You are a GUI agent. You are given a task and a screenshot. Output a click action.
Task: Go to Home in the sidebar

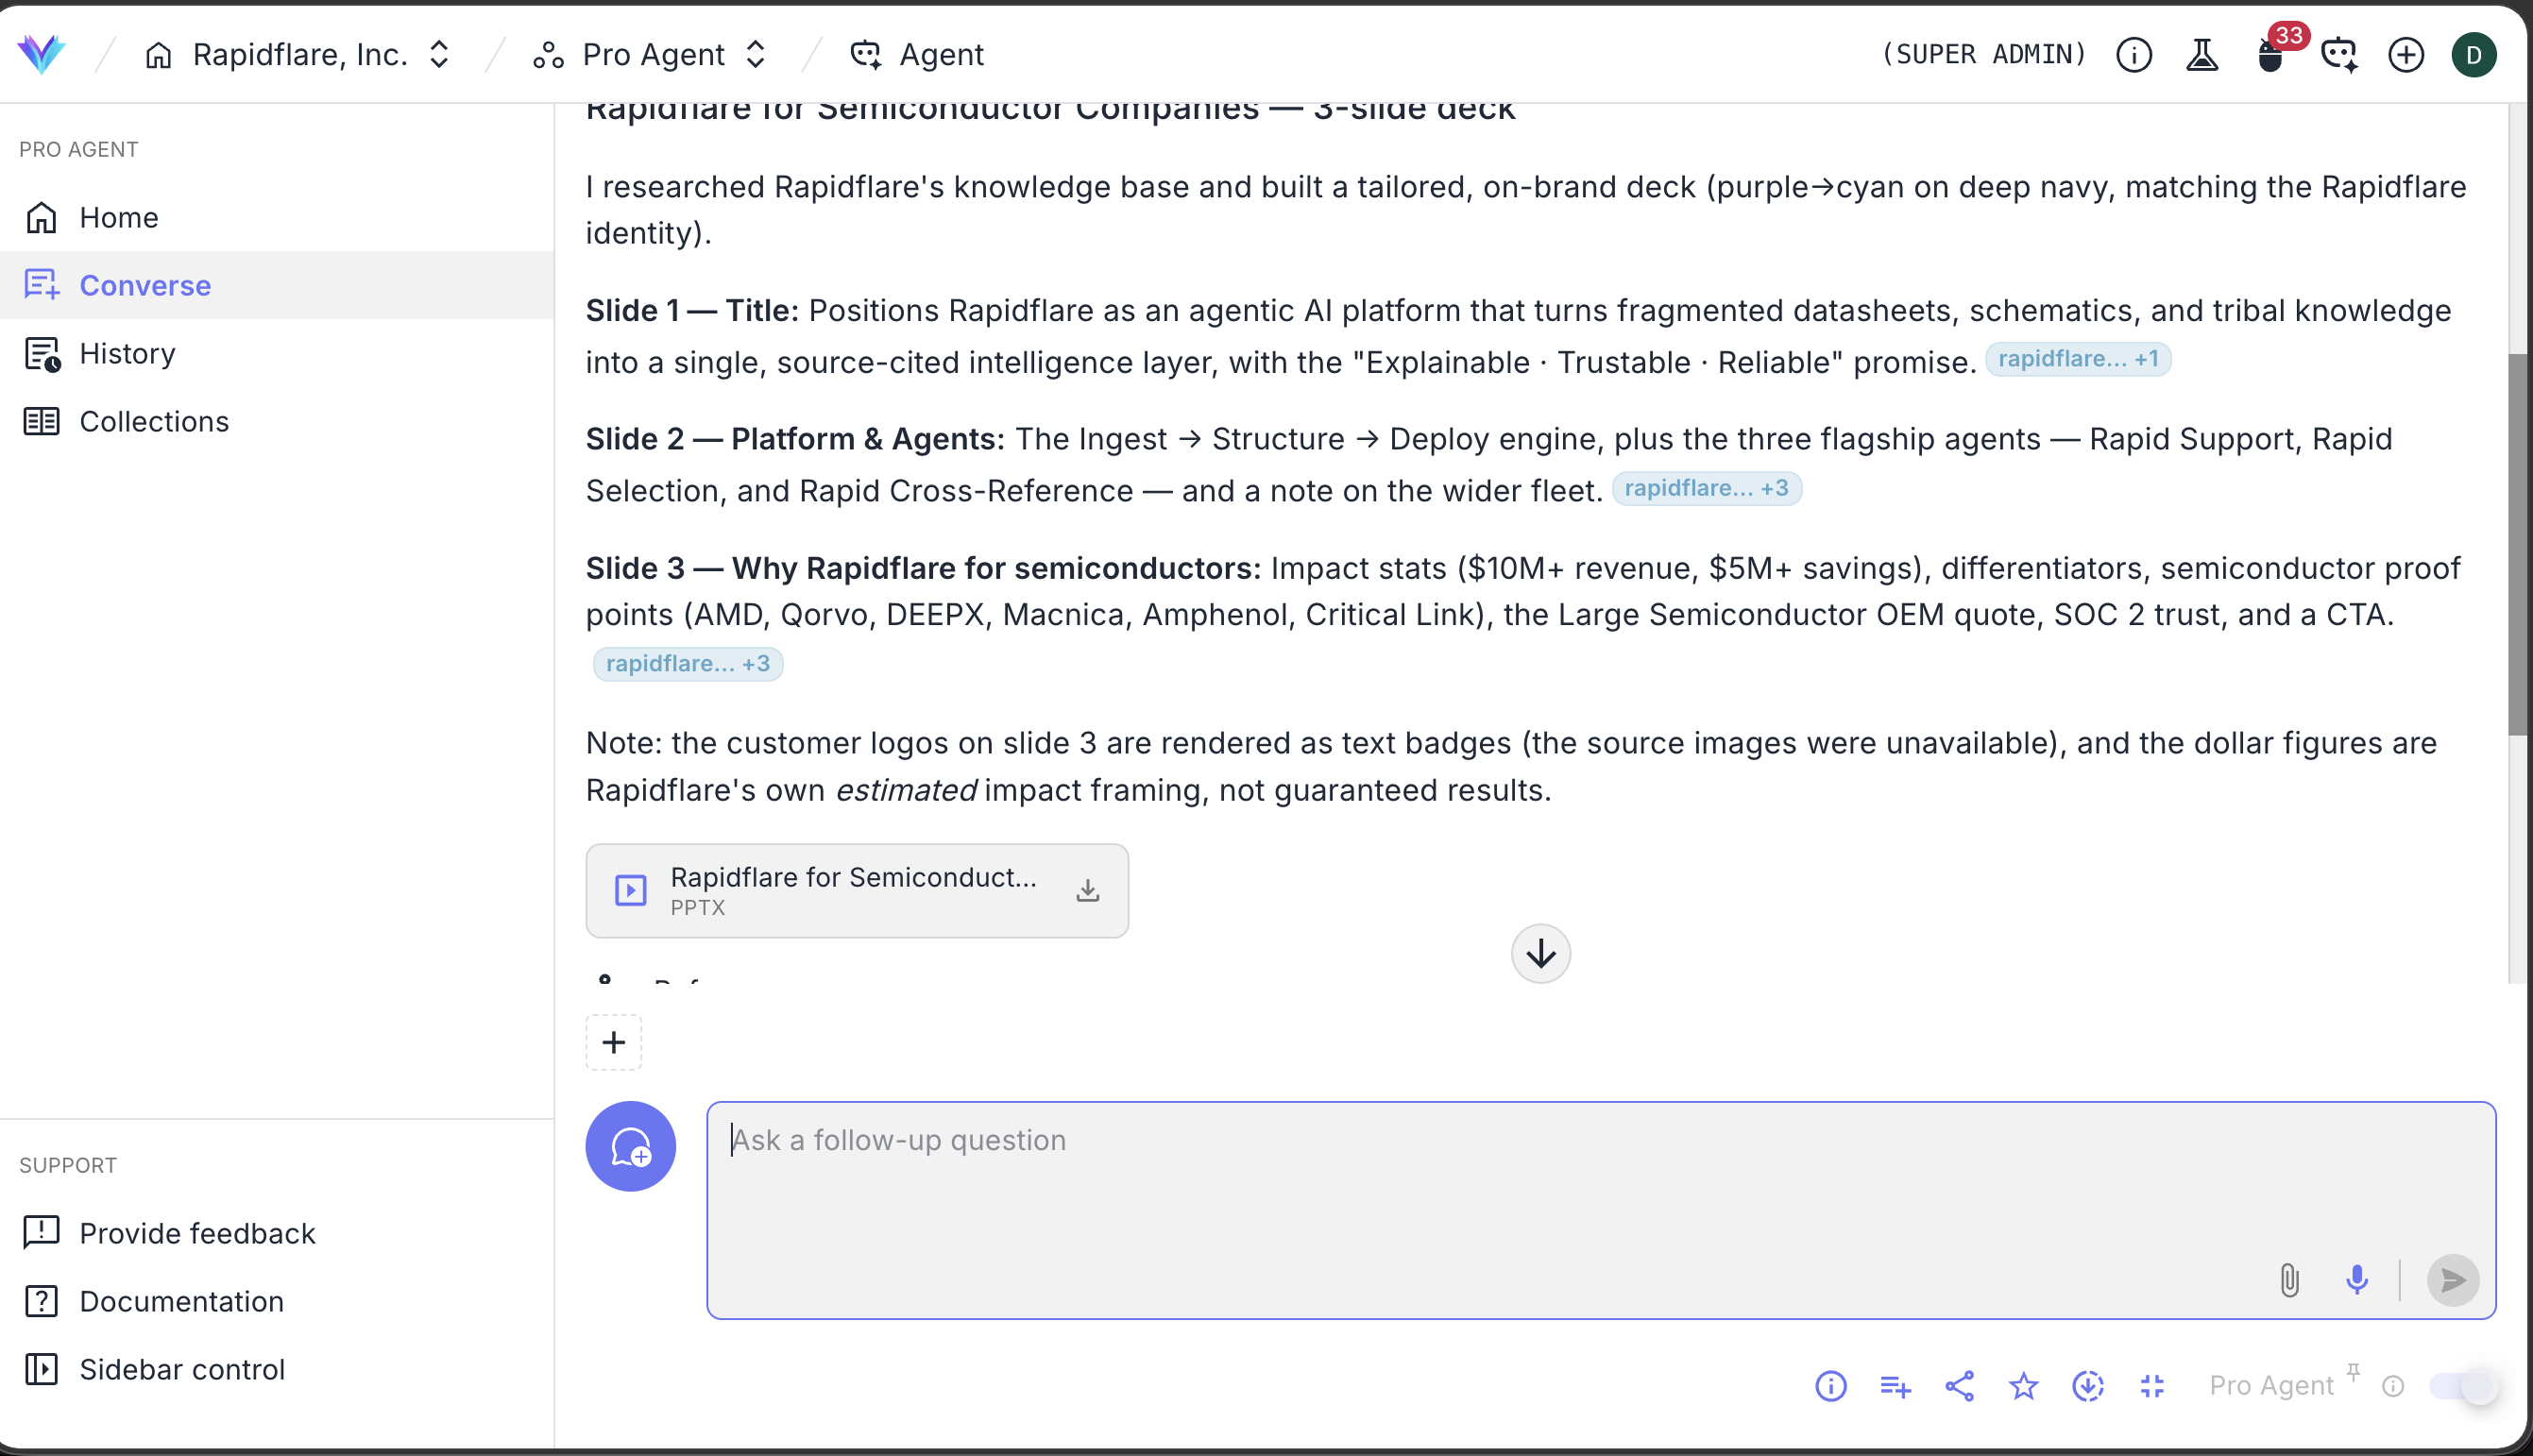(277, 217)
